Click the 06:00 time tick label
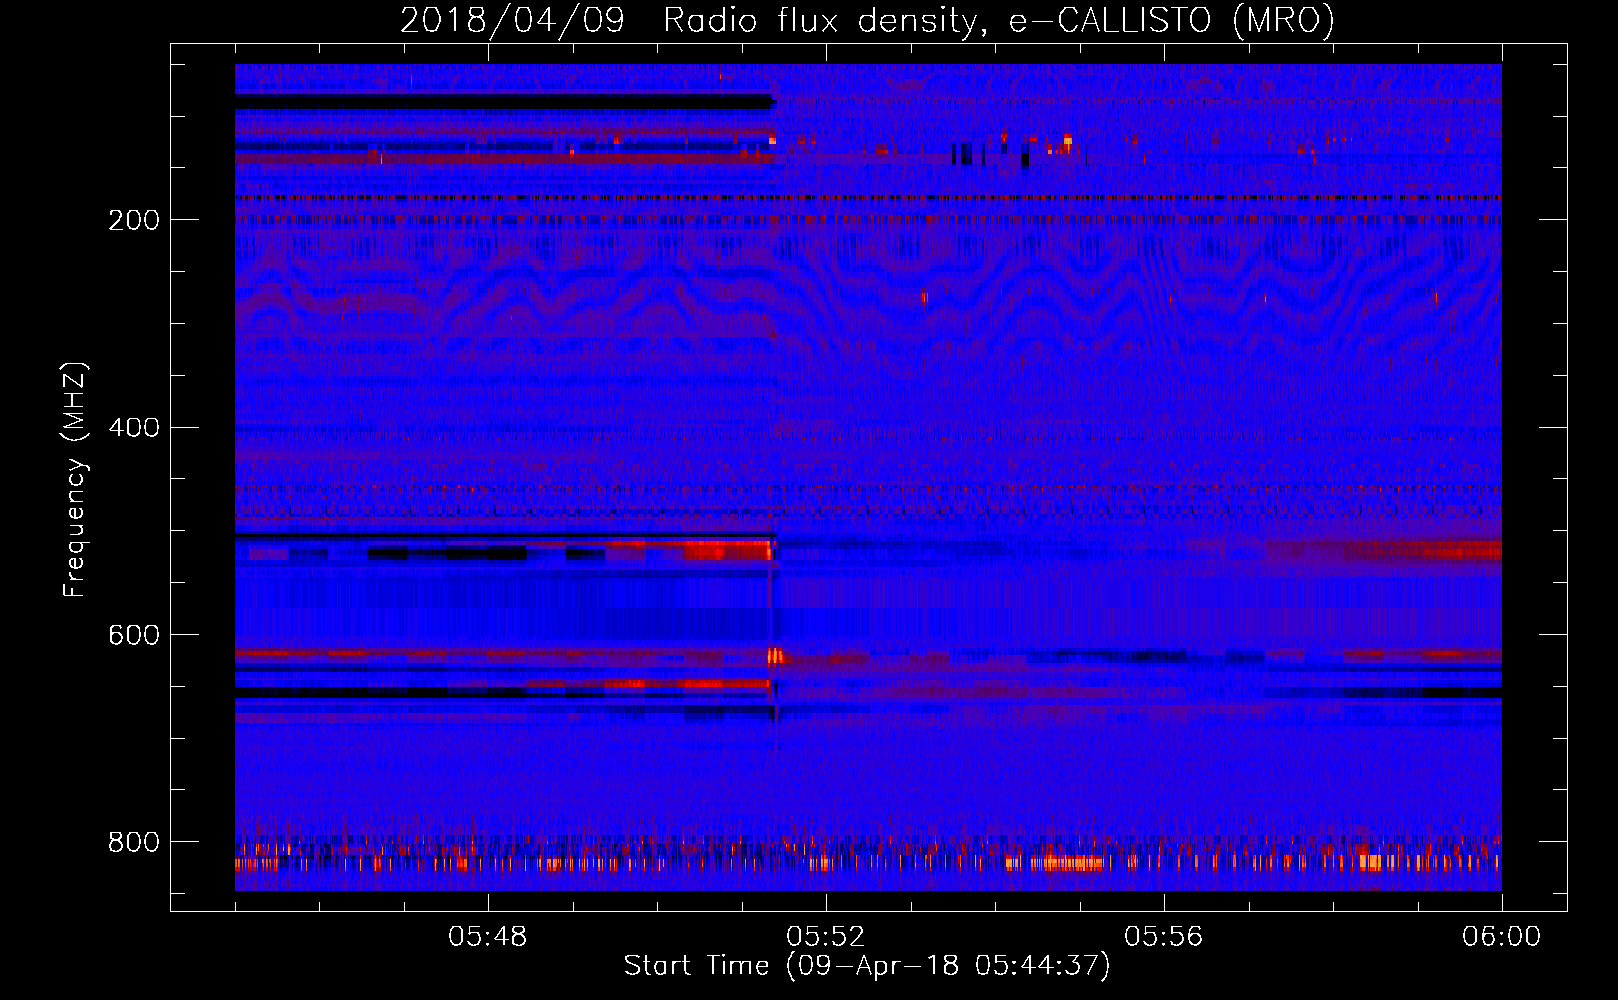1618x1000 pixels. (x=1502, y=937)
